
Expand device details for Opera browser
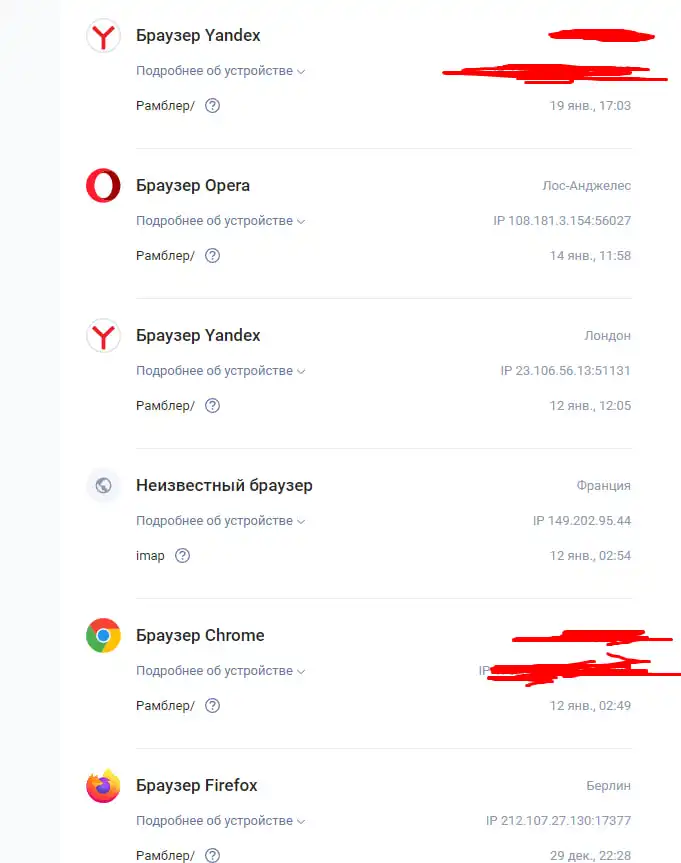click(220, 221)
